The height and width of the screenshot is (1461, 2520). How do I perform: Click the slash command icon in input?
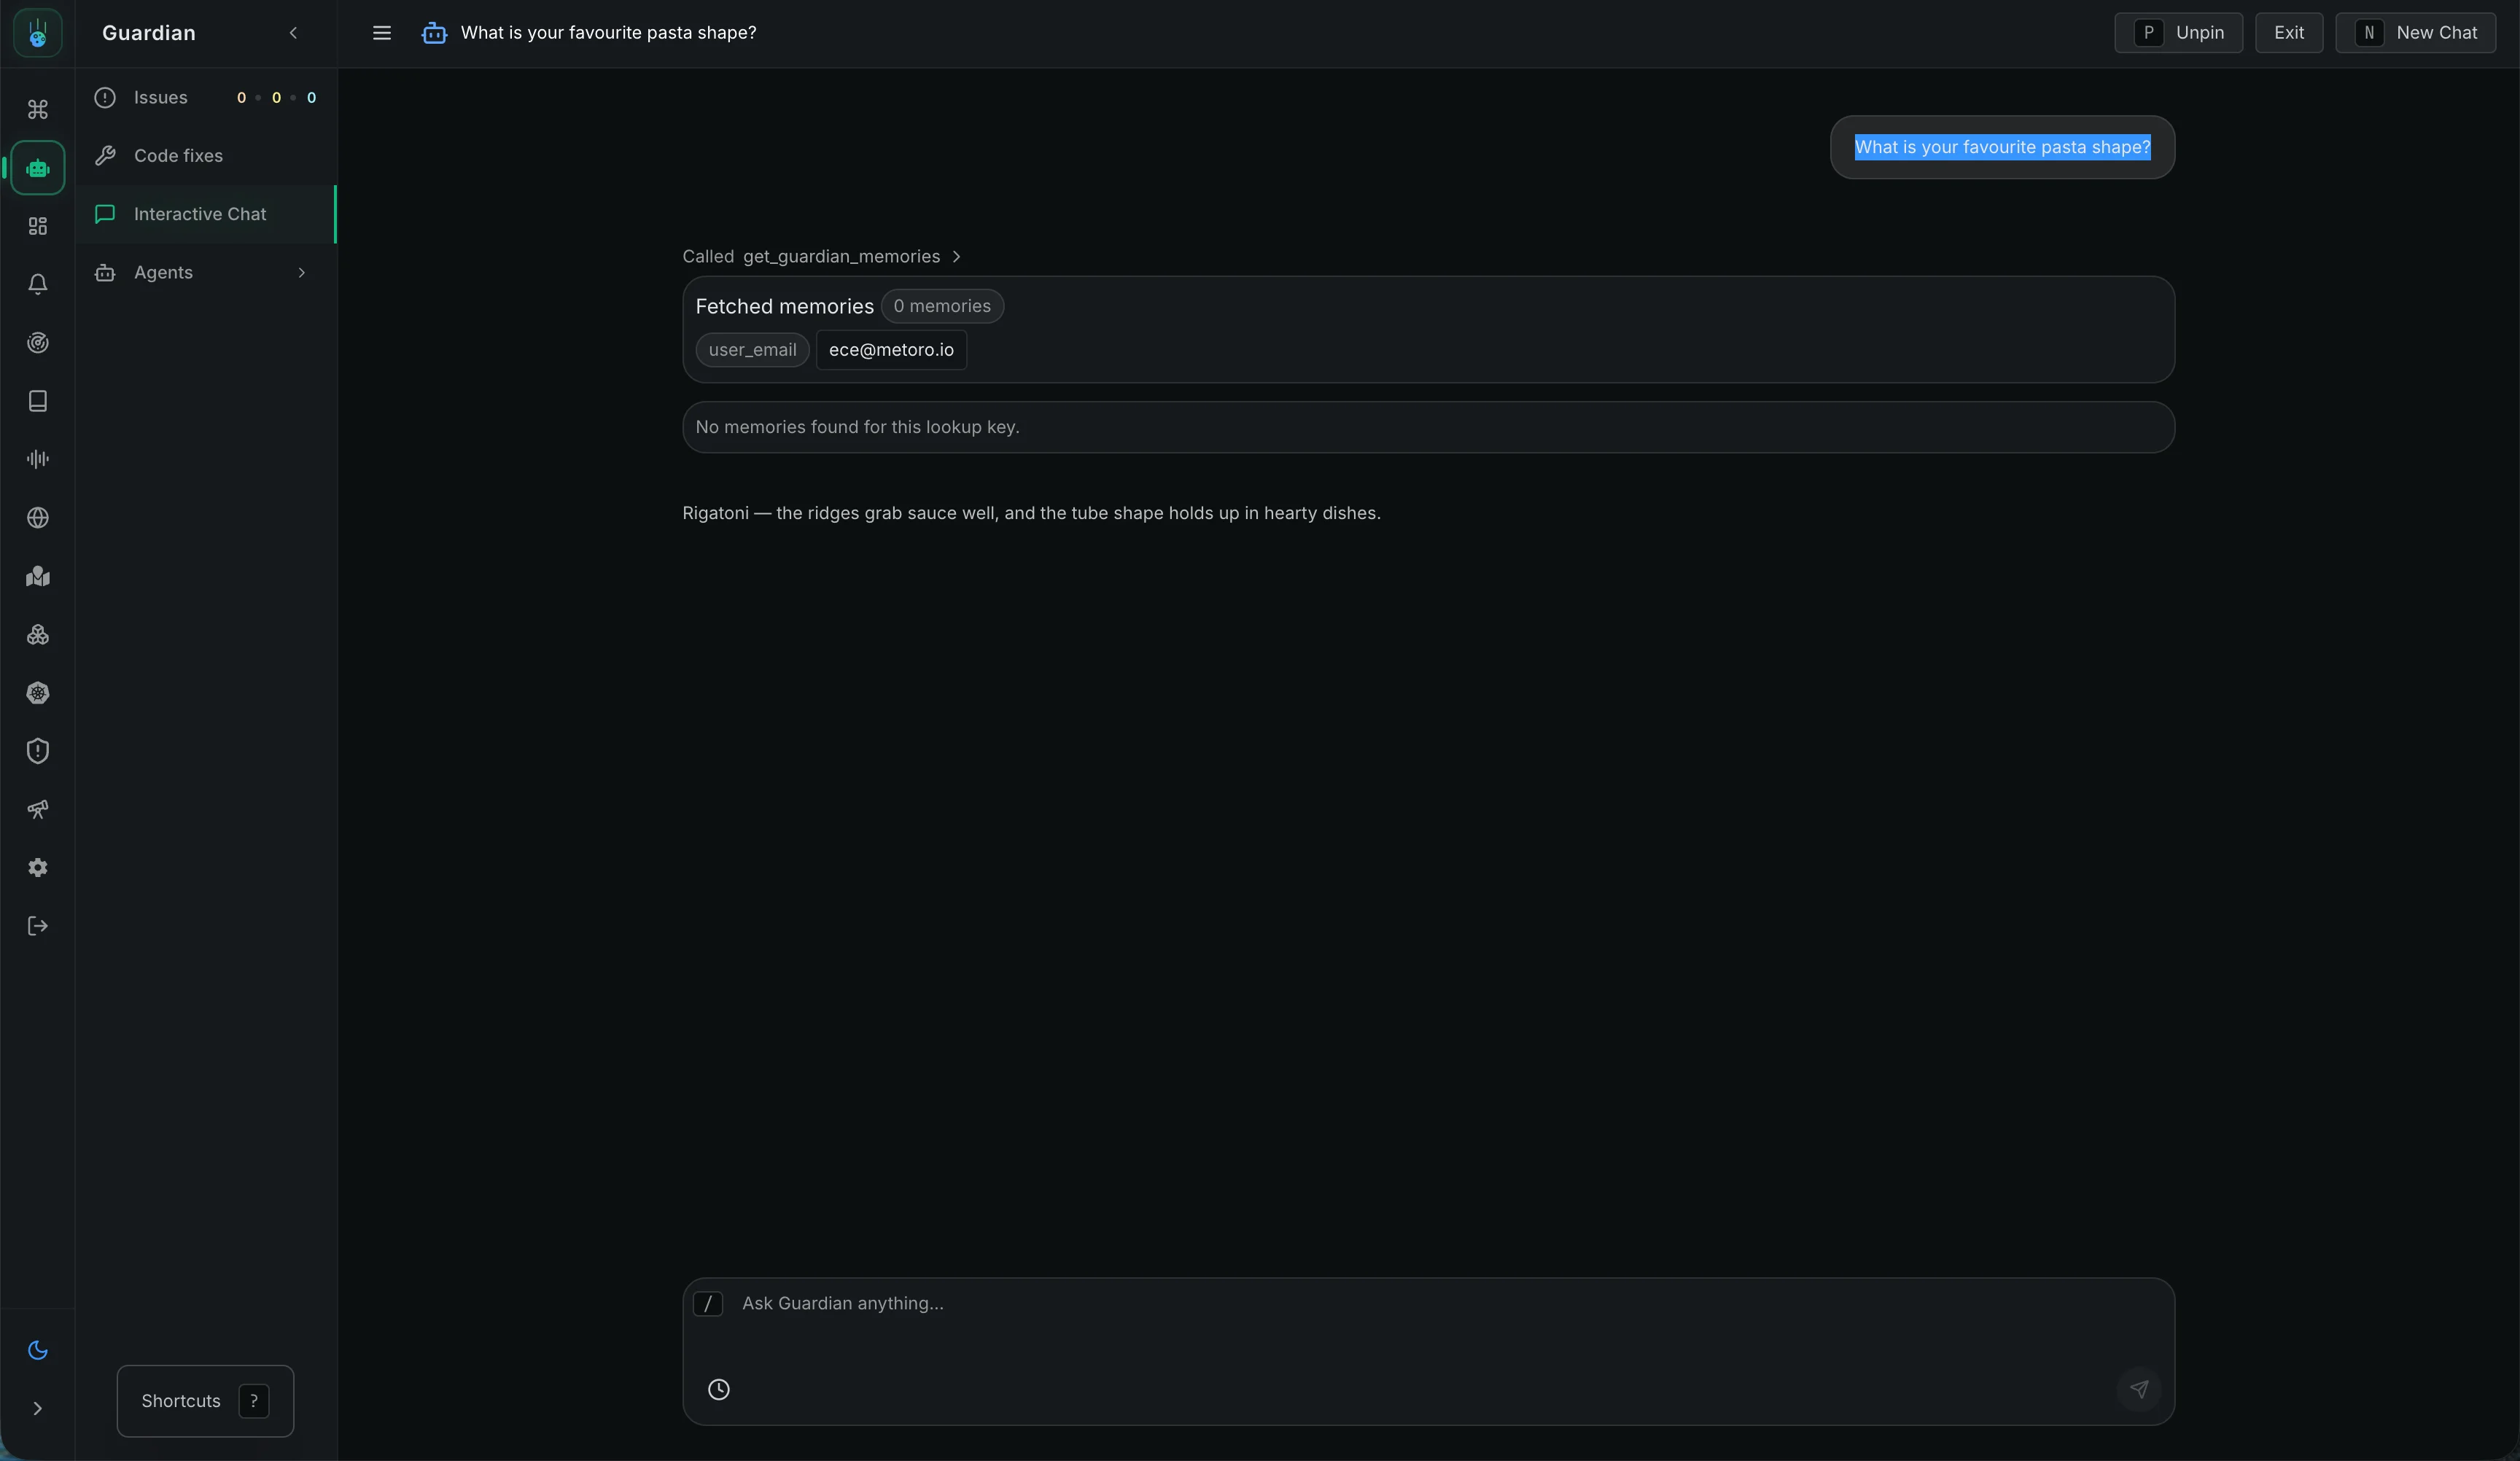coord(708,1303)
